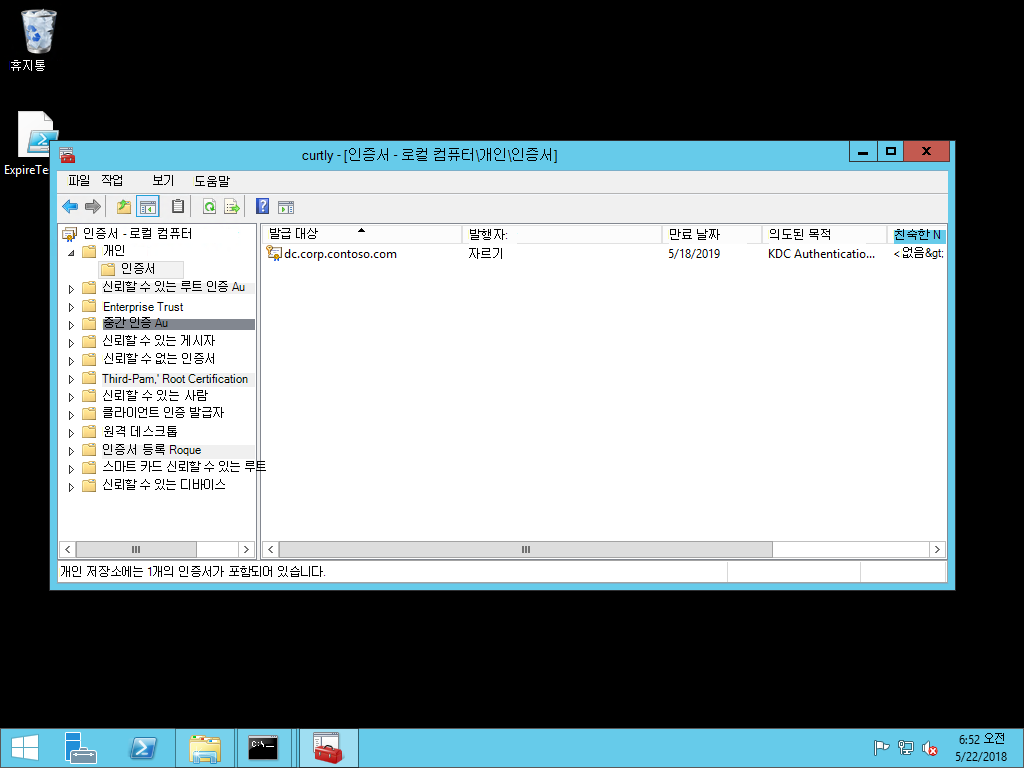Viewport: 1024px width, 768px height.
Task: Move up one level in the toolbar
Action: (123, 207)
